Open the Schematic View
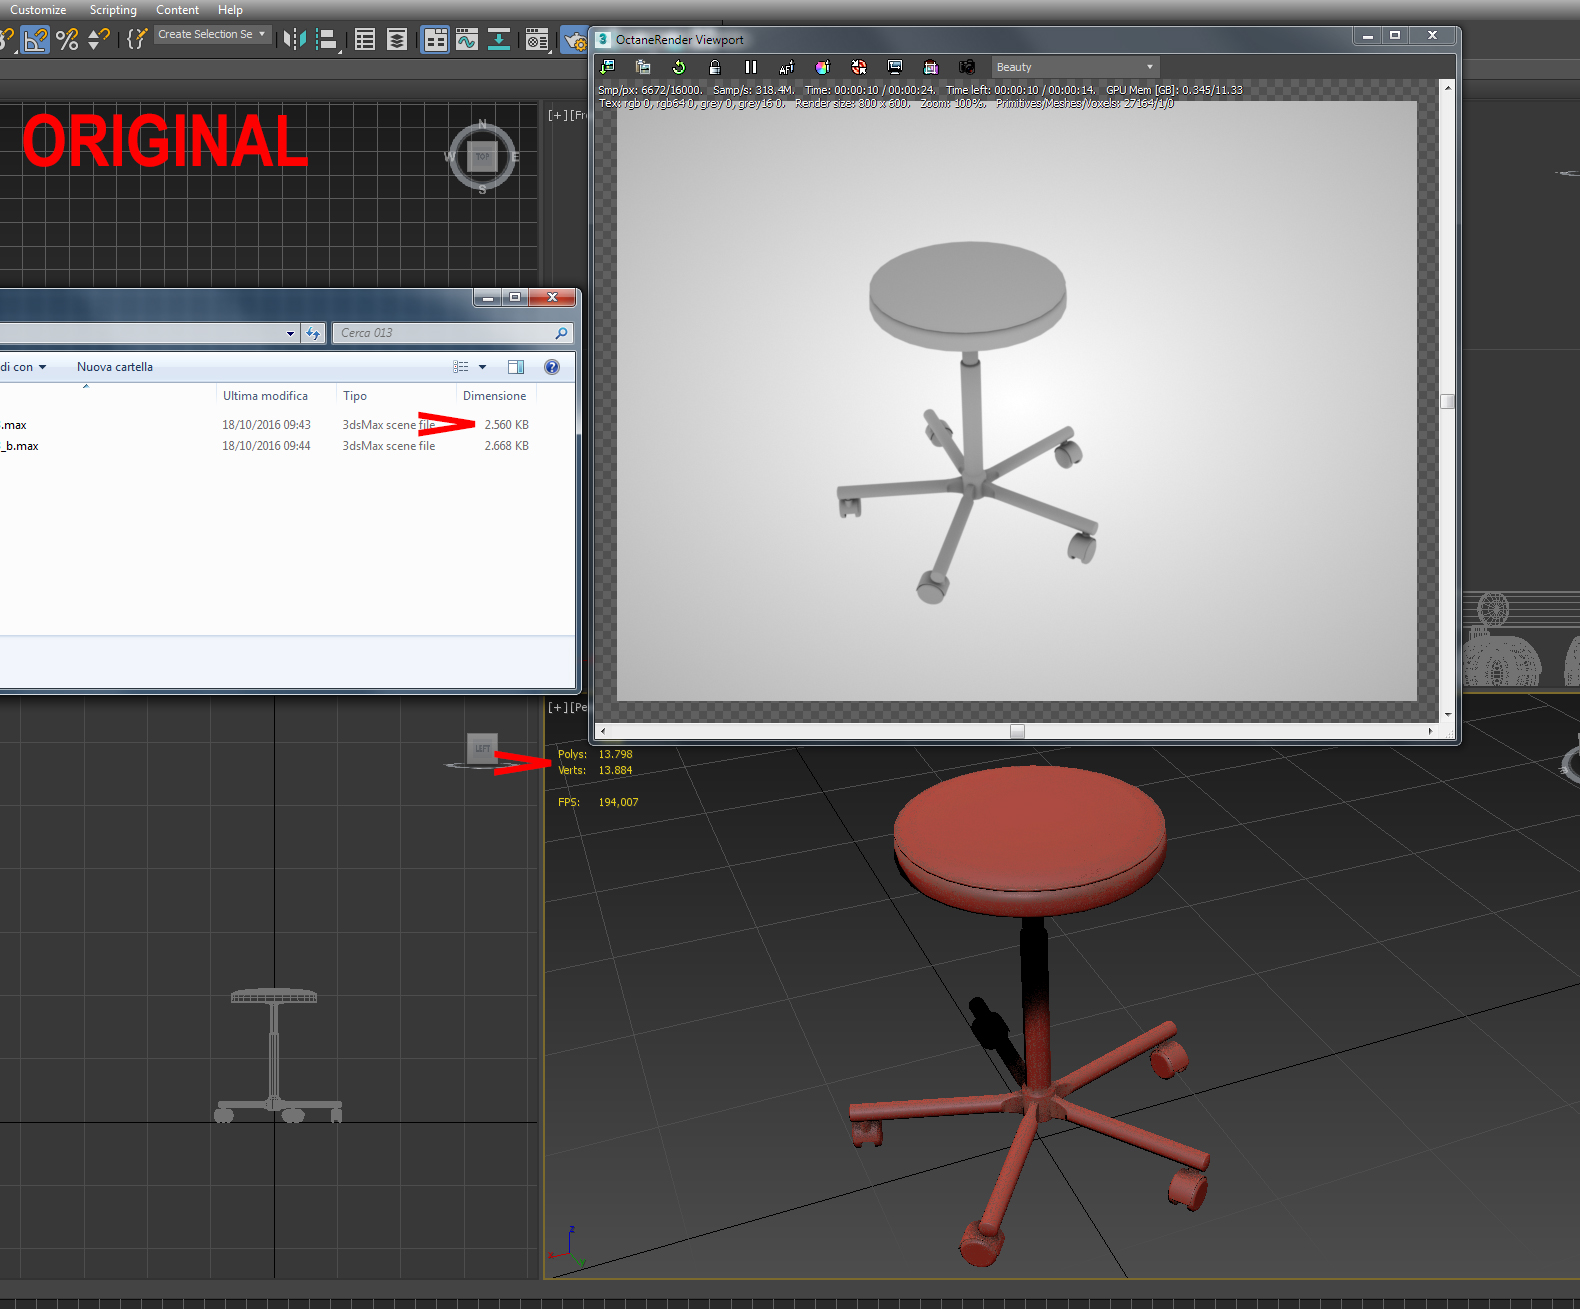 tap(498, 39)
